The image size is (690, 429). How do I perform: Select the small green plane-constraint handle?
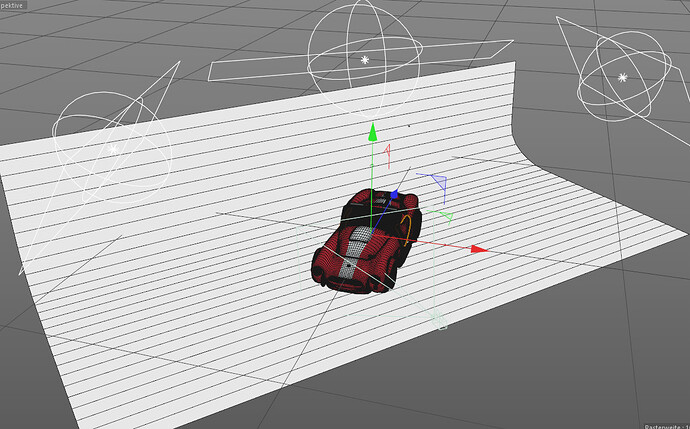(444, 216)
